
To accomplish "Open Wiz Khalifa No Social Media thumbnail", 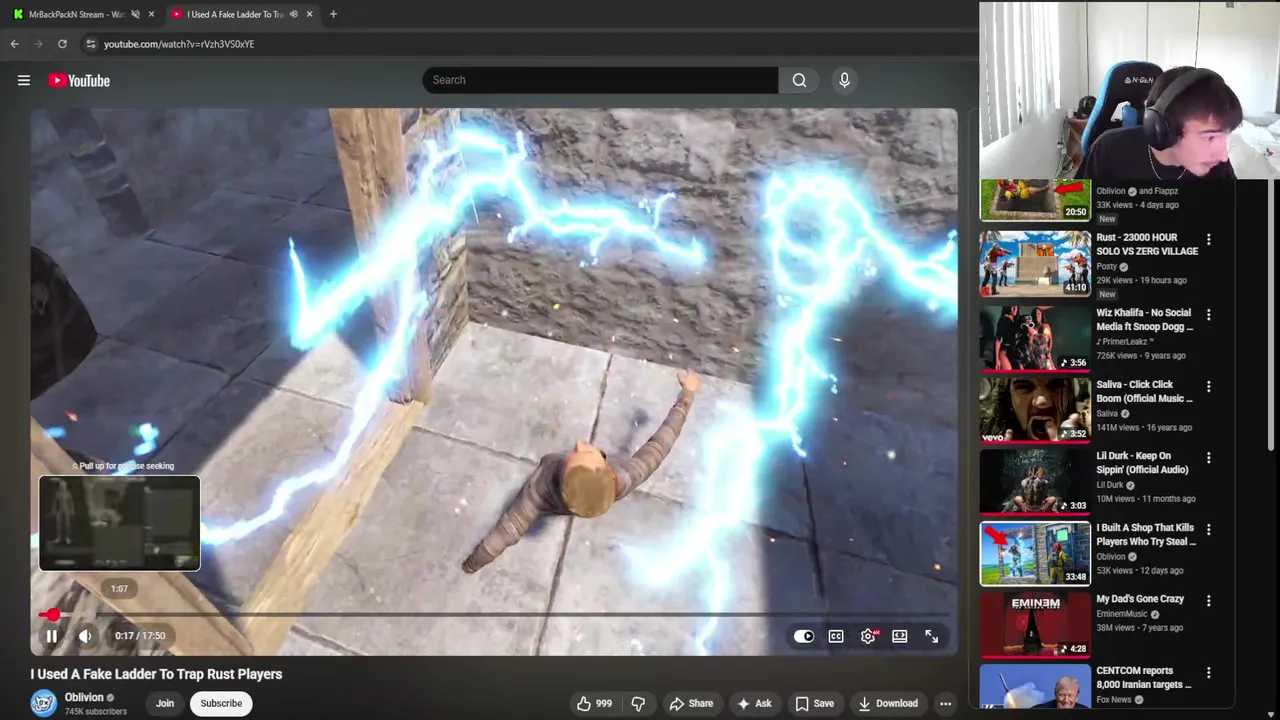I will [x=1035, y=338].
